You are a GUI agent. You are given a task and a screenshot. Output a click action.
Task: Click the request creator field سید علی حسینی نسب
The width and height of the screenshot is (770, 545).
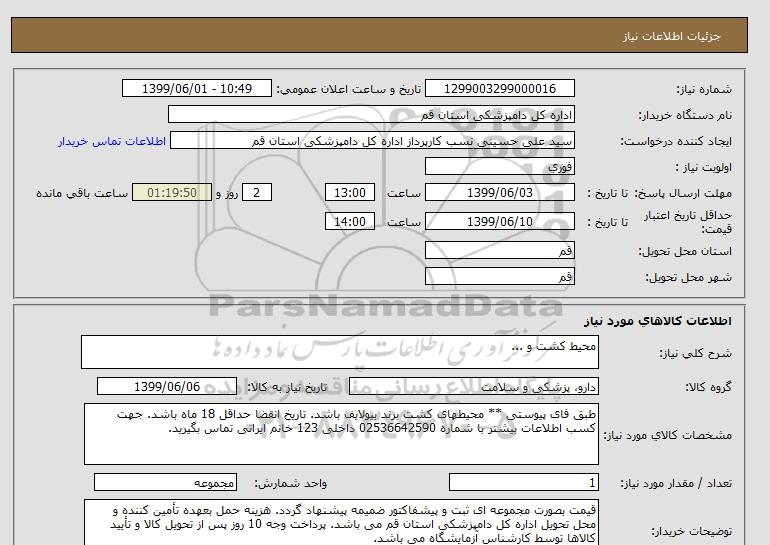(372, 140)
